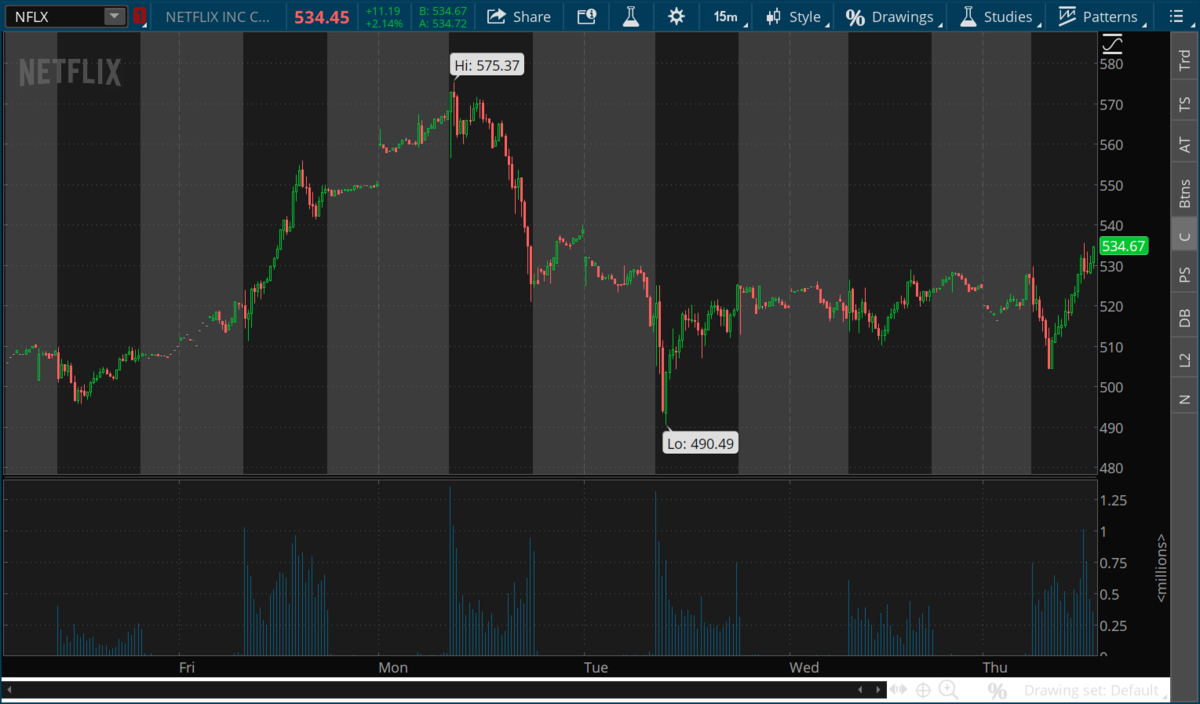Open the Style menu
1200x704 pixels.
pos(797,16)
